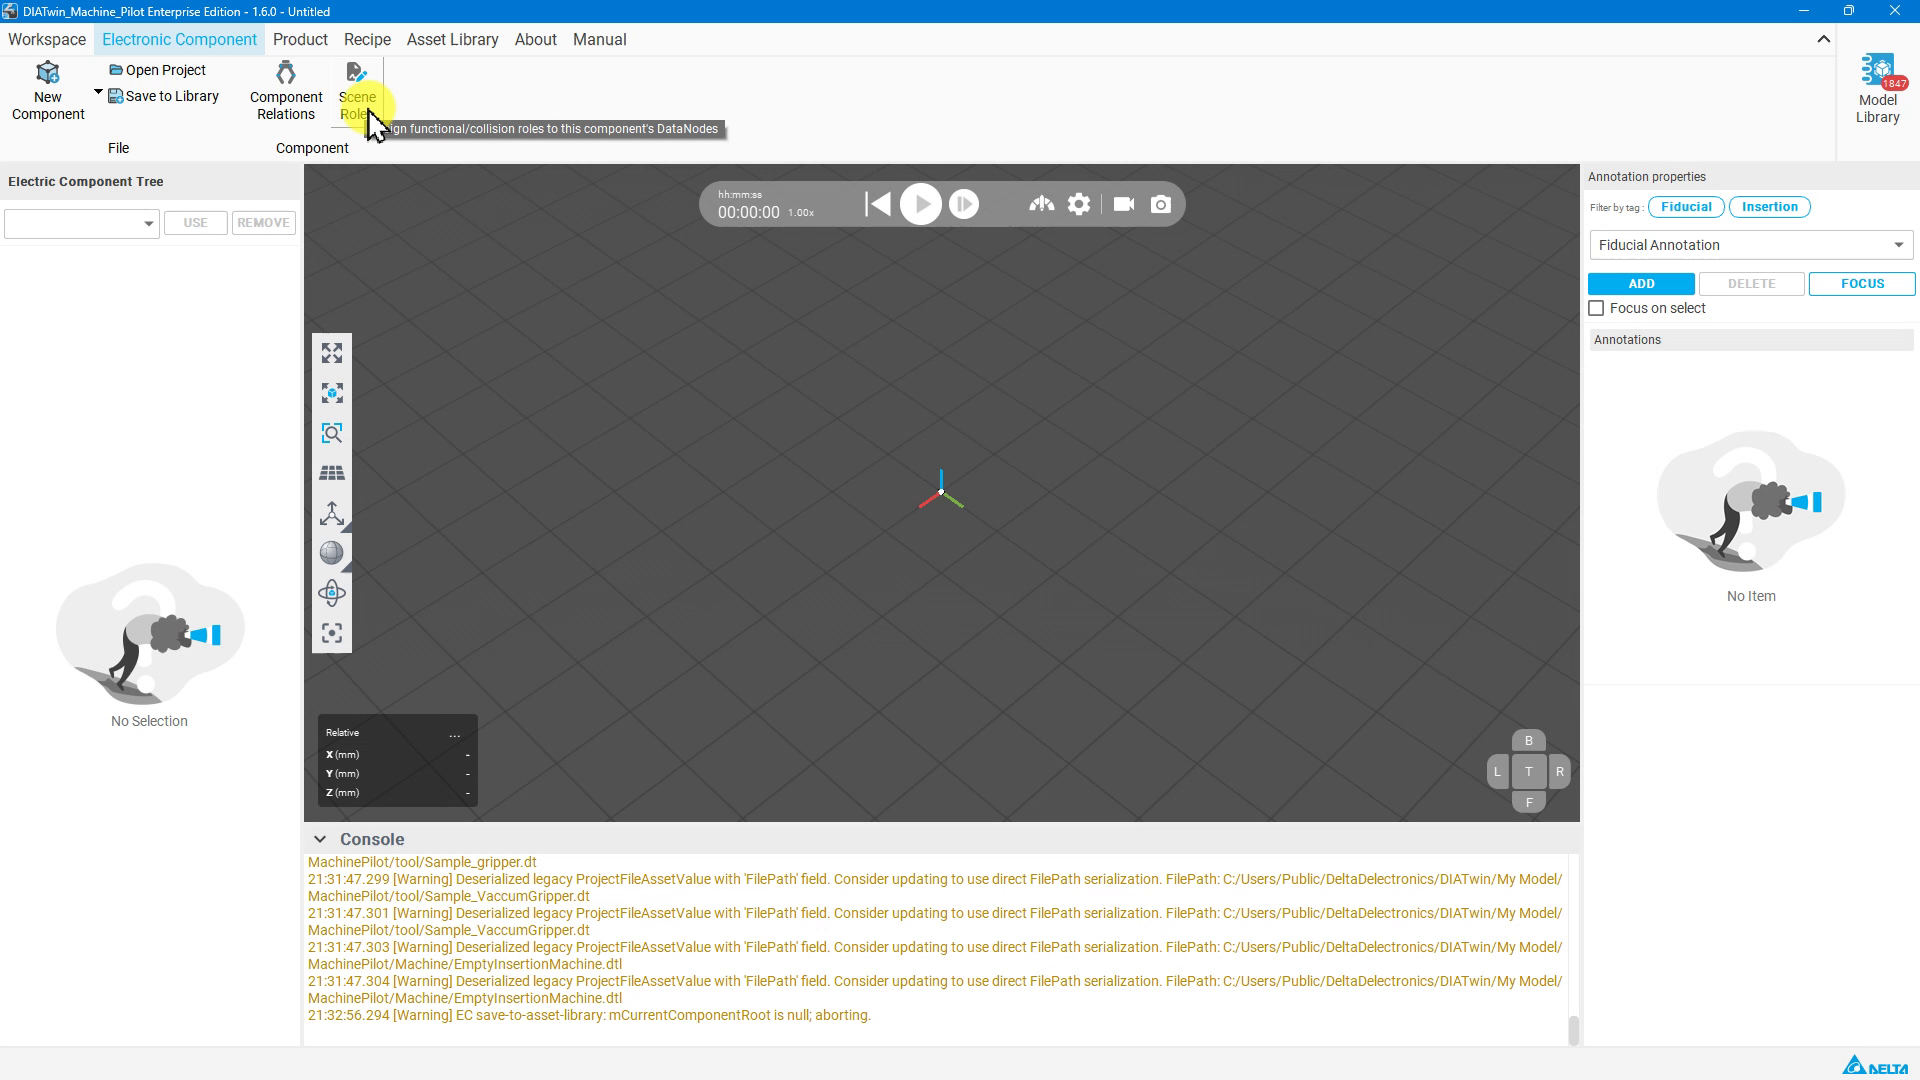Click the orbit rotation view icon
The height and width of the screenshot is (1080, 1920).
(332, 593)
